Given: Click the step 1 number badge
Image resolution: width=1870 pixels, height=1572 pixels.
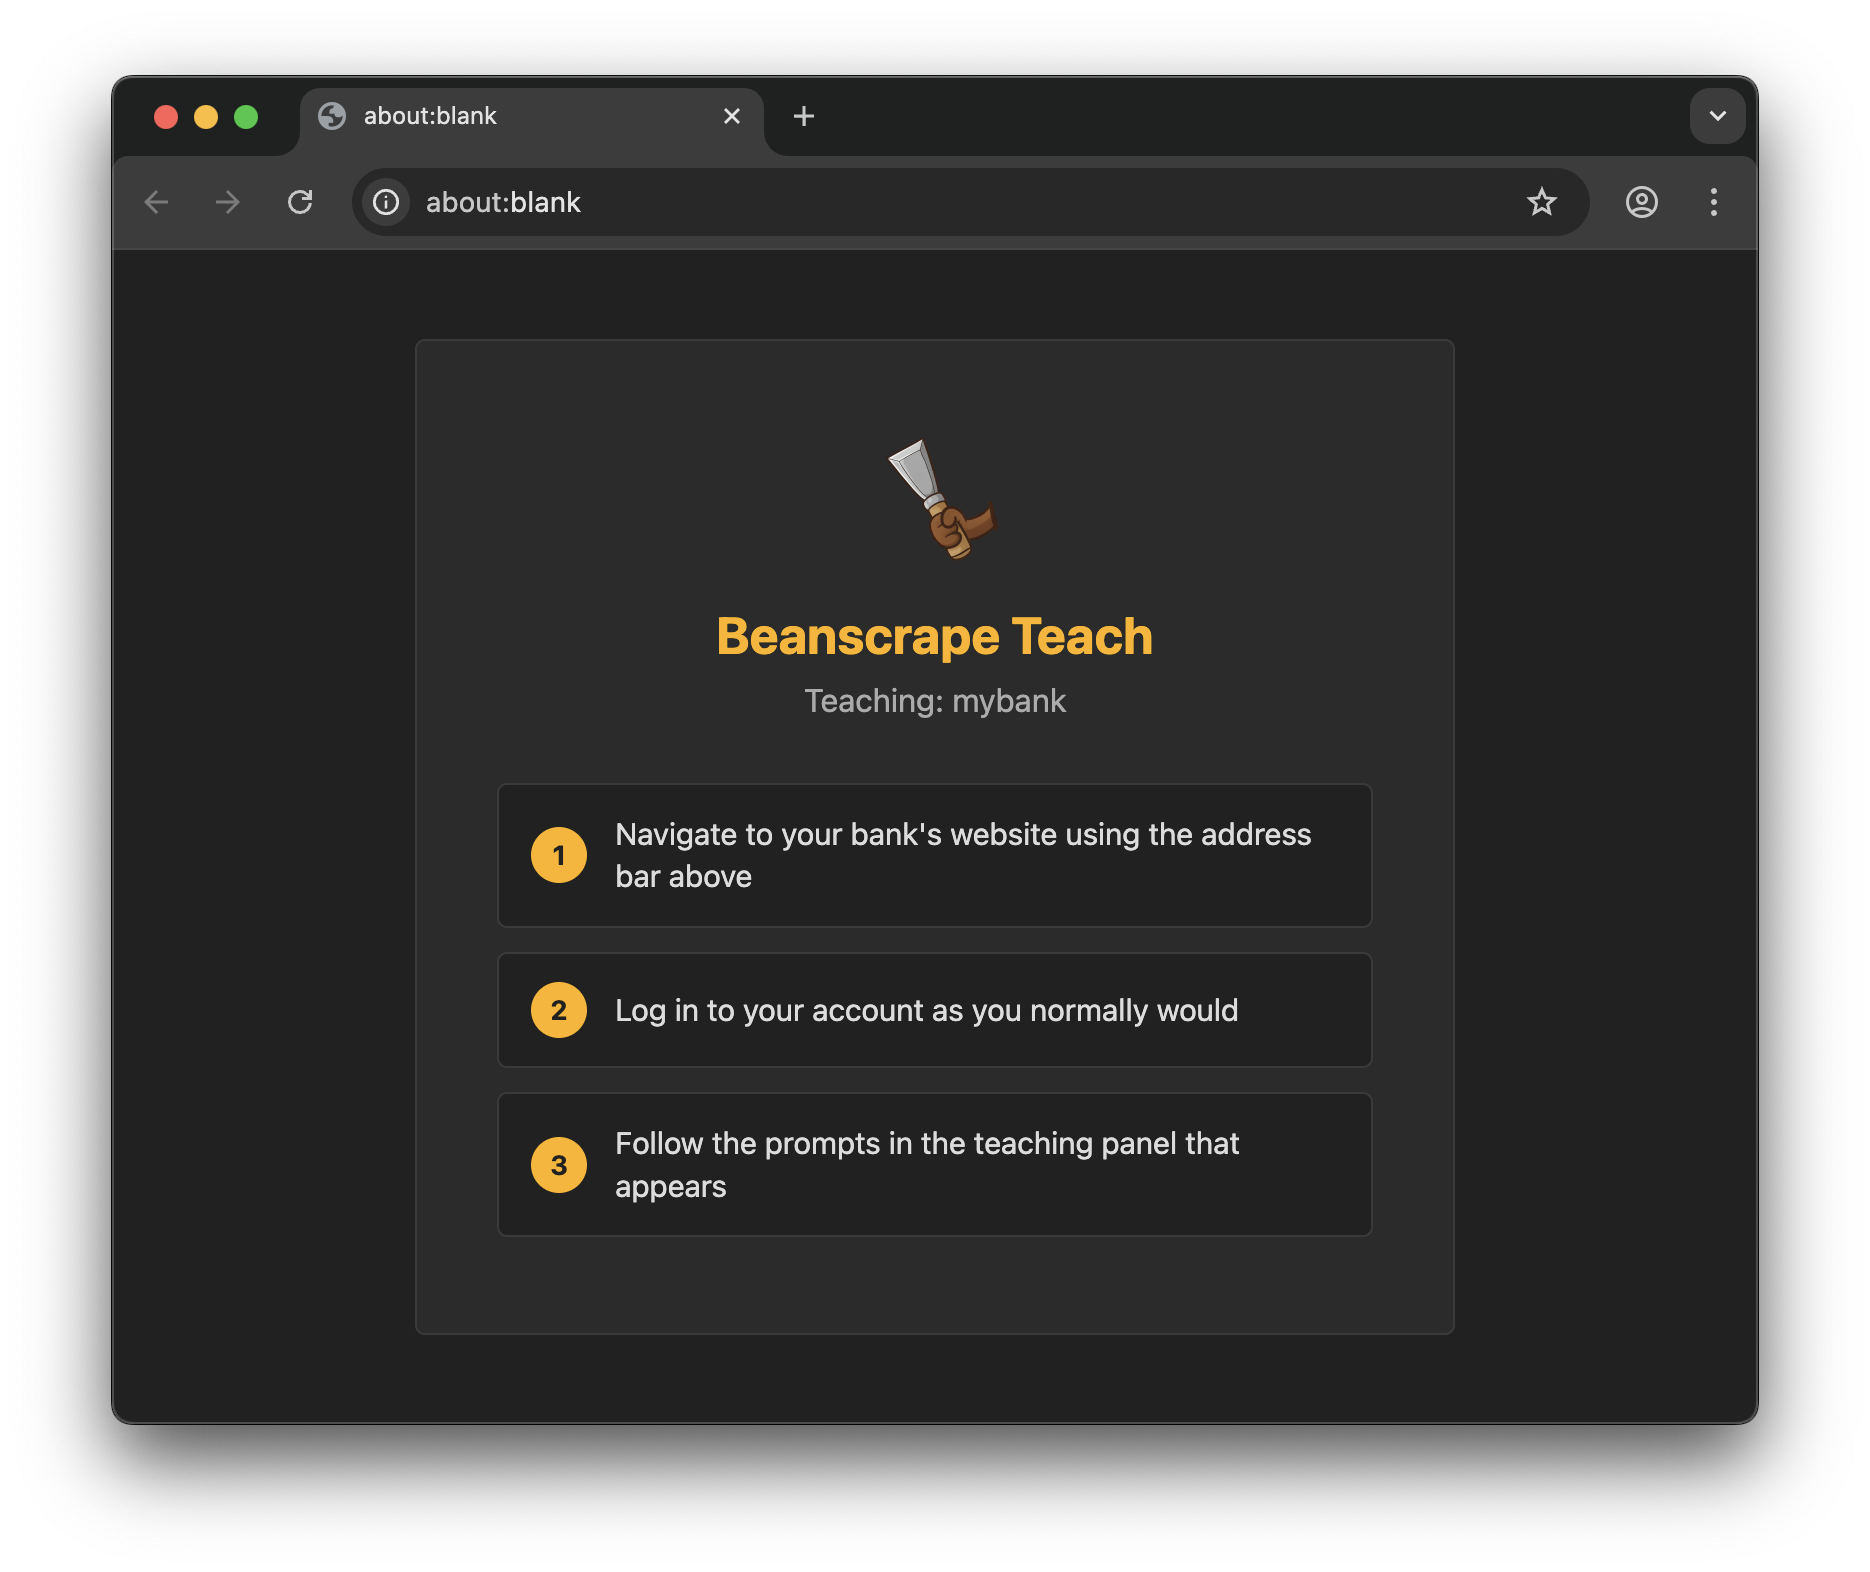Looking at the screenshot, I should click(558, 856).
